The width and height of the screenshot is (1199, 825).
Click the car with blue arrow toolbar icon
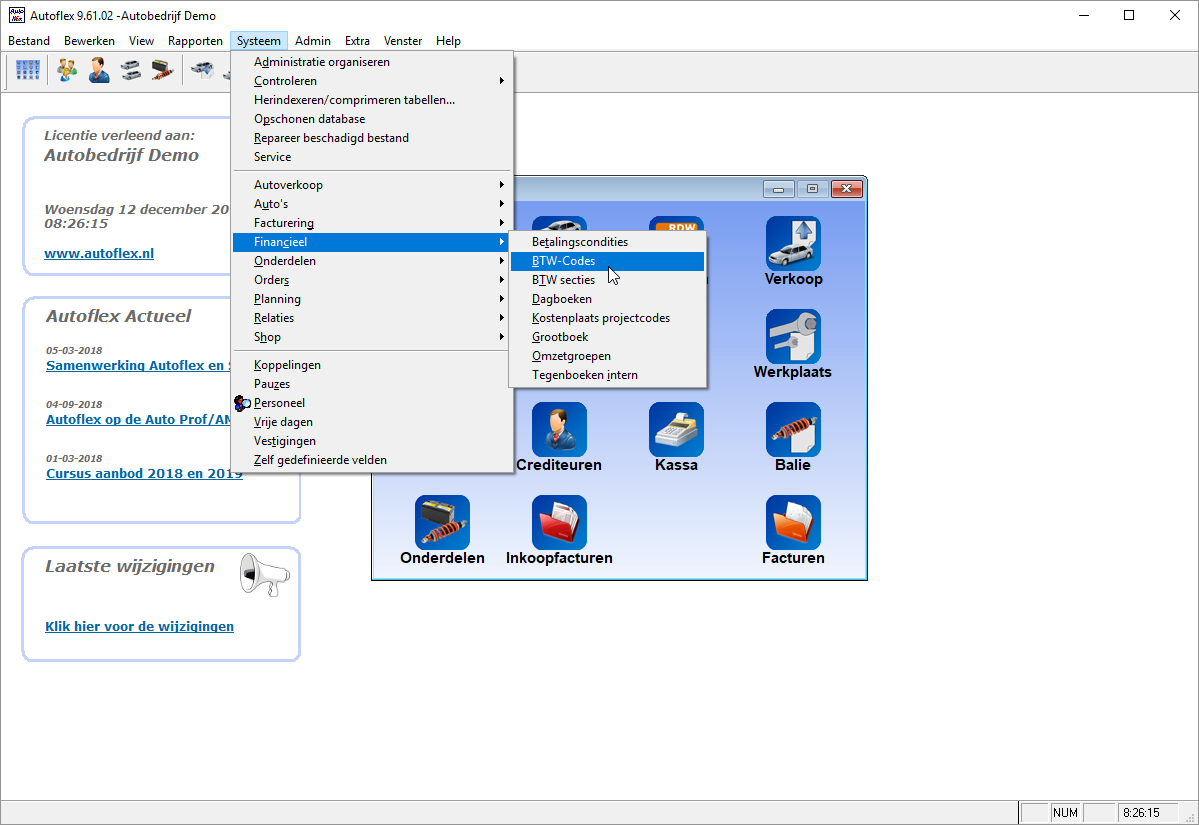click(x=203, y=71)
